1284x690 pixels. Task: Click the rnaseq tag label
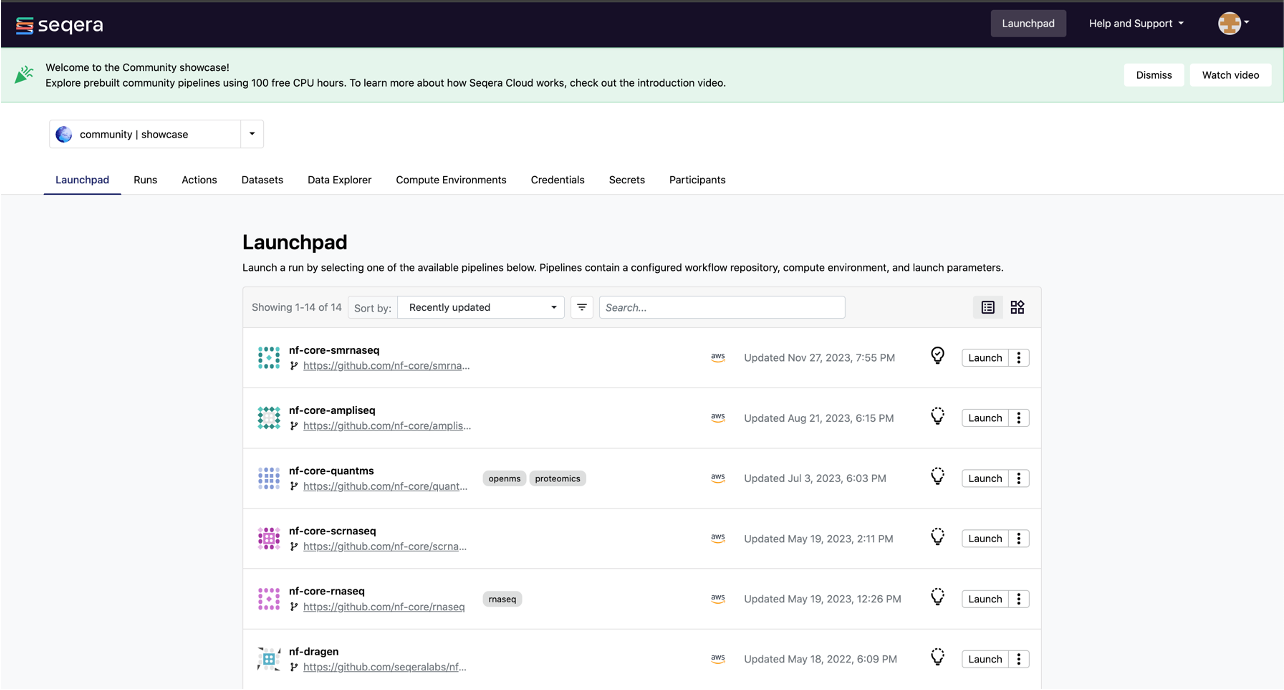[502, 599]
